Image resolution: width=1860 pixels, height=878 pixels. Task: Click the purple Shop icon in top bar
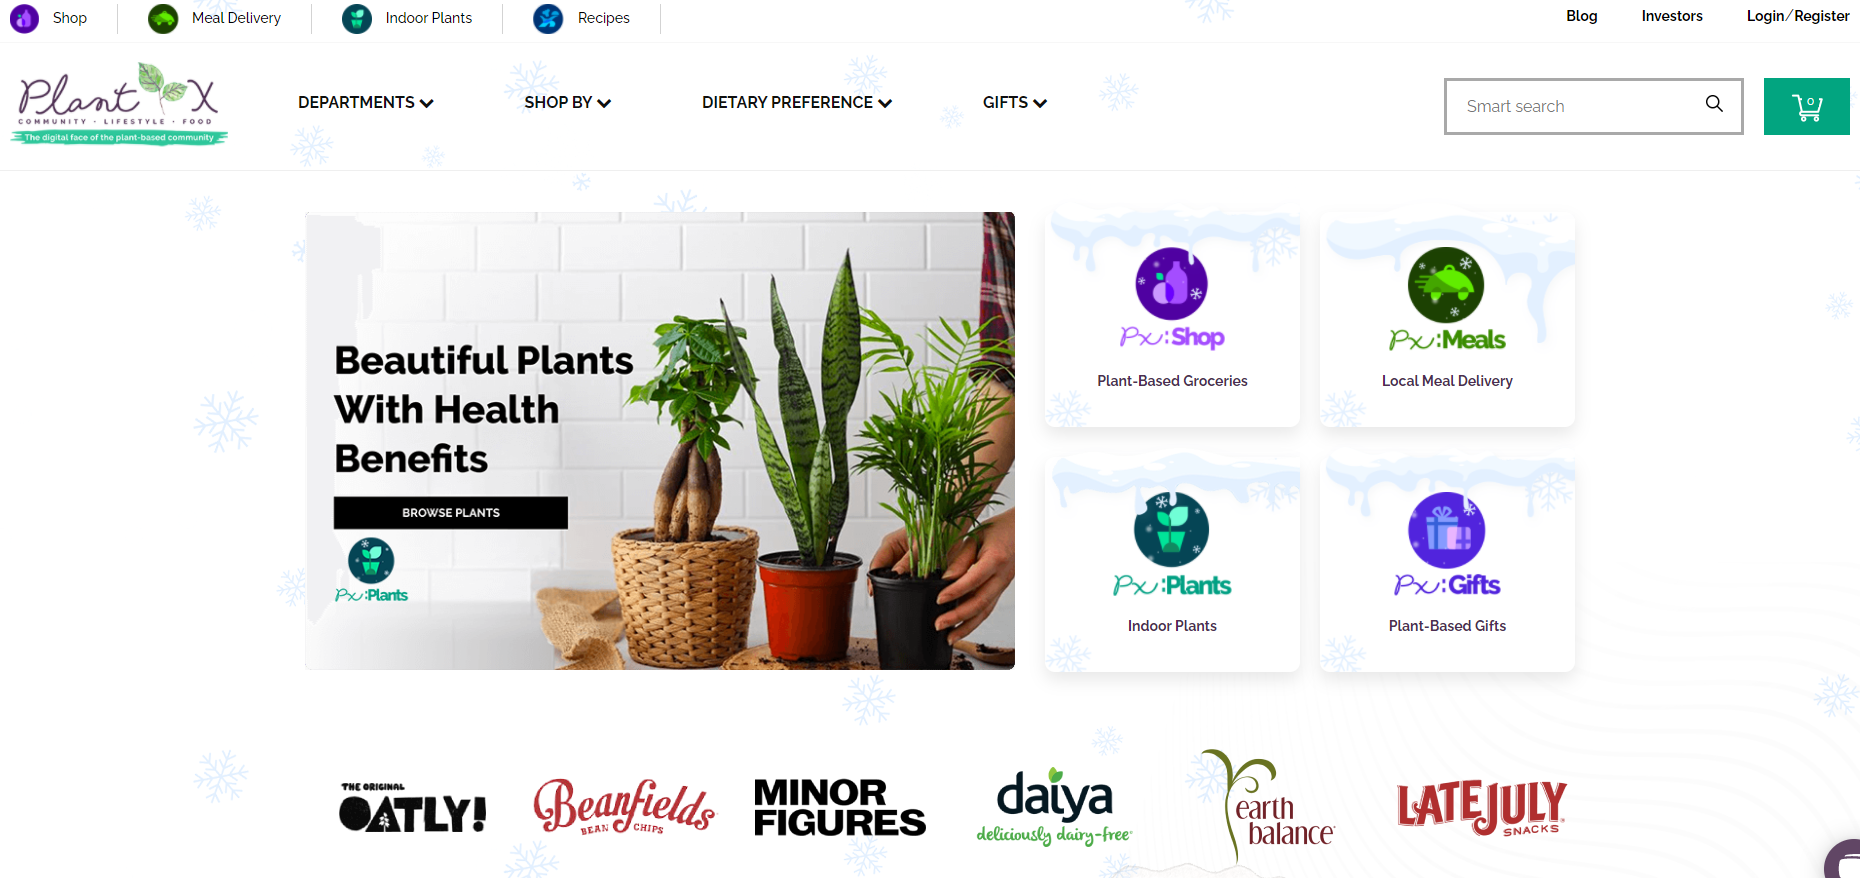pyautogui.click(x=24, y=18)
